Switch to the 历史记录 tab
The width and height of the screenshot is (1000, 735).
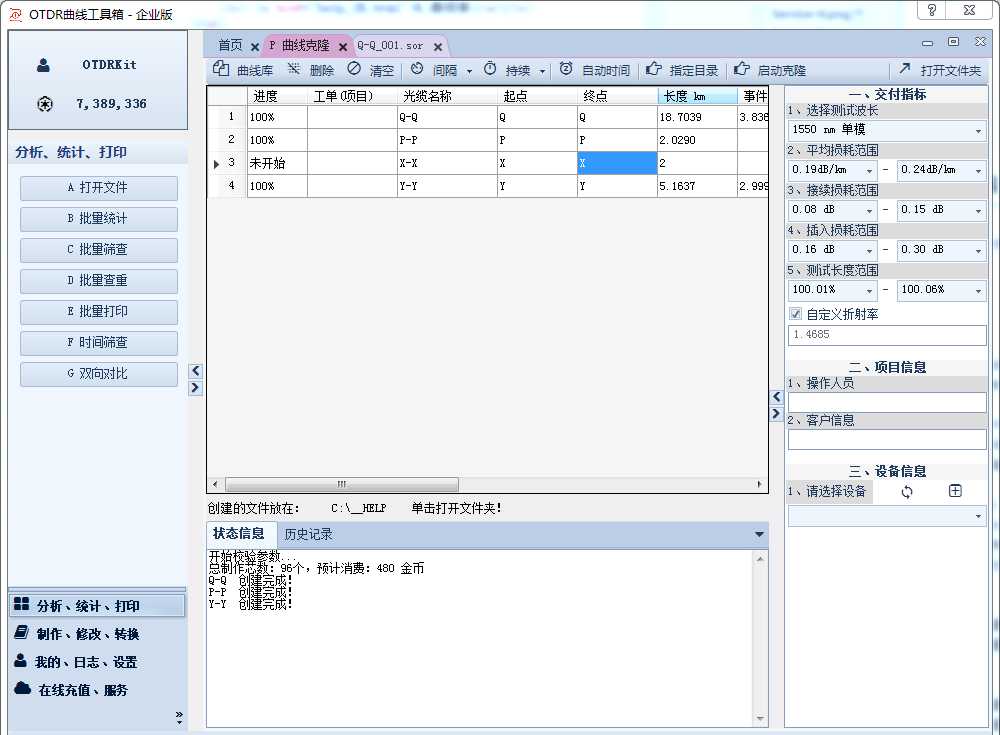click(x=308, y=535)
